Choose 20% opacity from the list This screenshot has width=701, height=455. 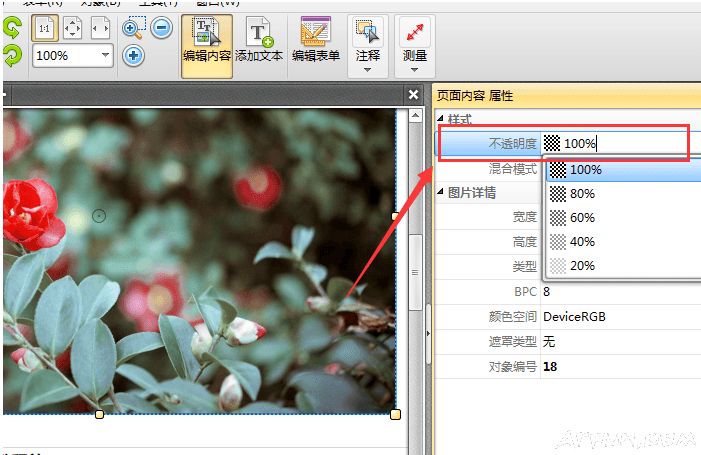[624, 266]
